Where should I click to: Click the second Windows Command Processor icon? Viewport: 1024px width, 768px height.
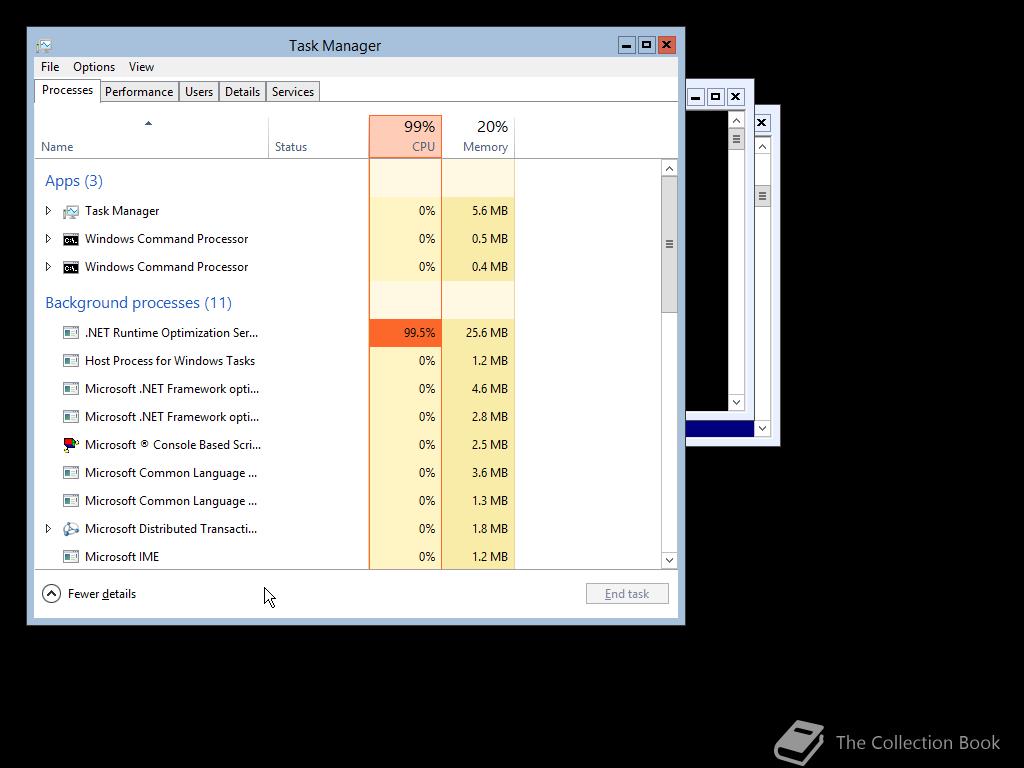point(71,268)
